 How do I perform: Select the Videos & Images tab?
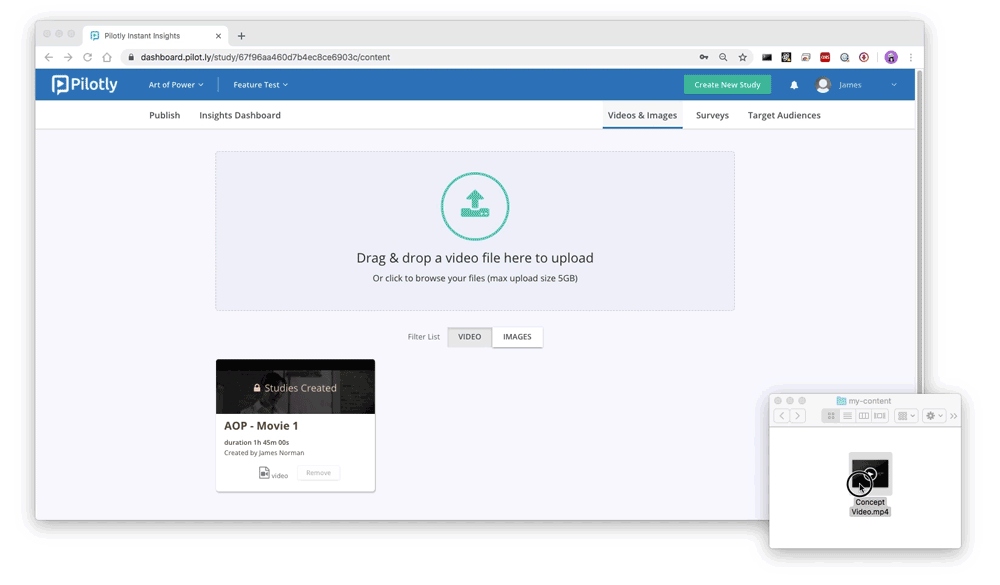642,115
